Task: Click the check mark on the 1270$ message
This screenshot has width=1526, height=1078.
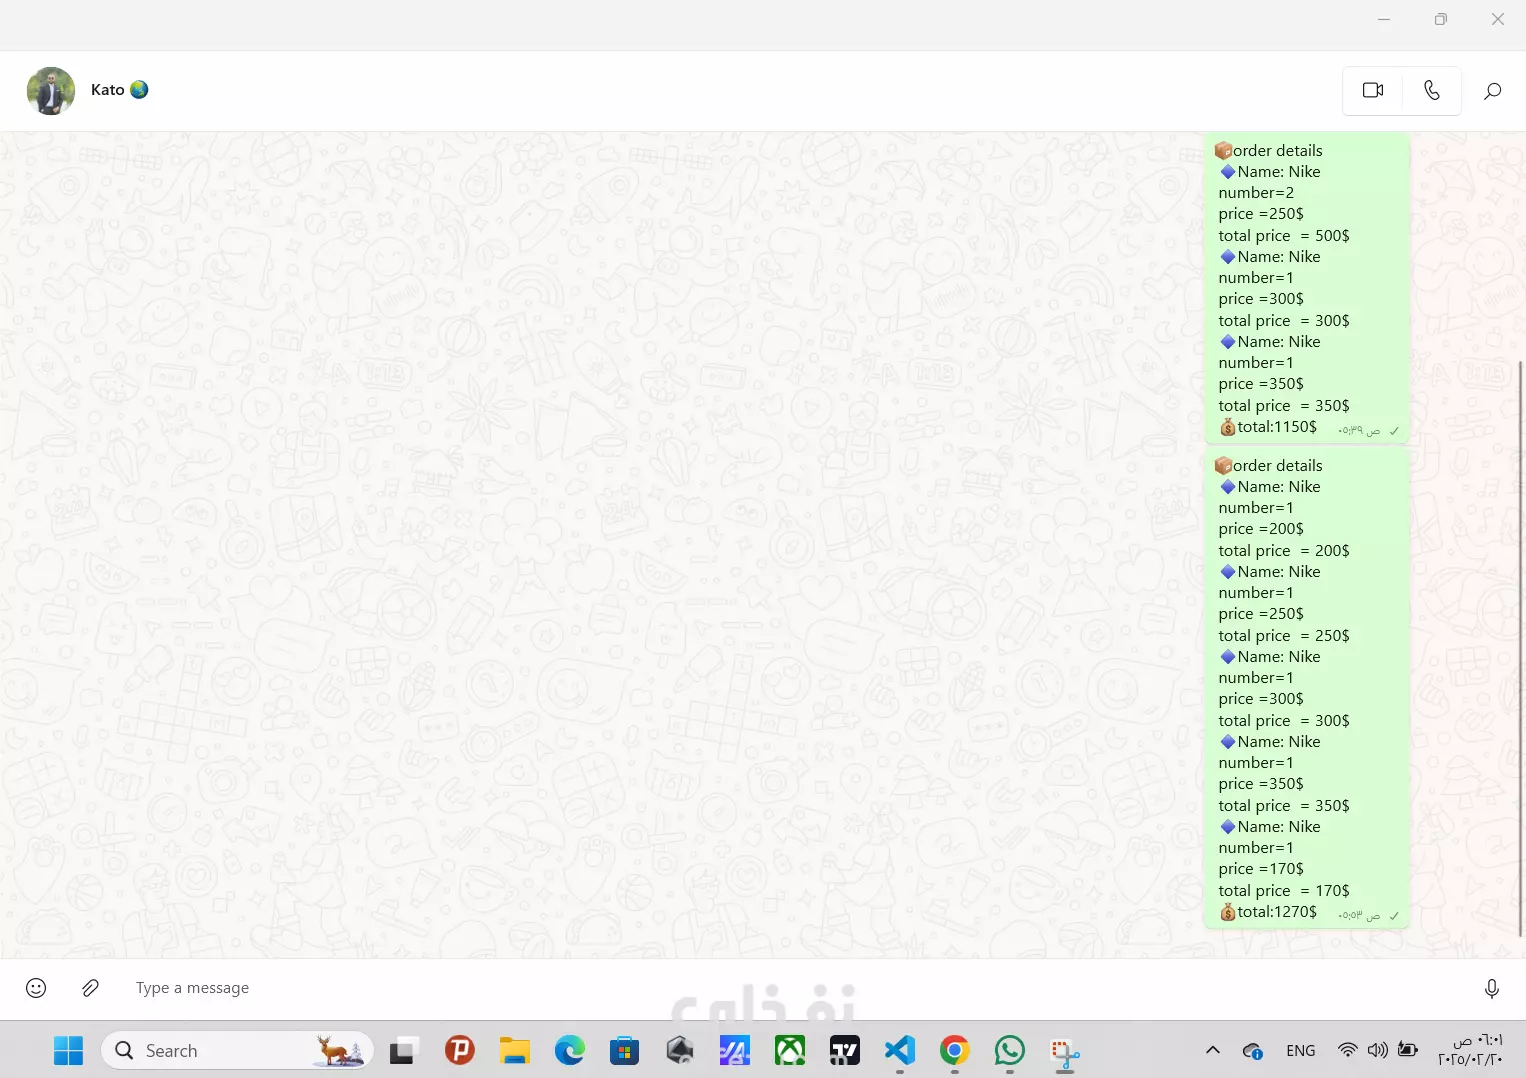Action: point(1394,916)
